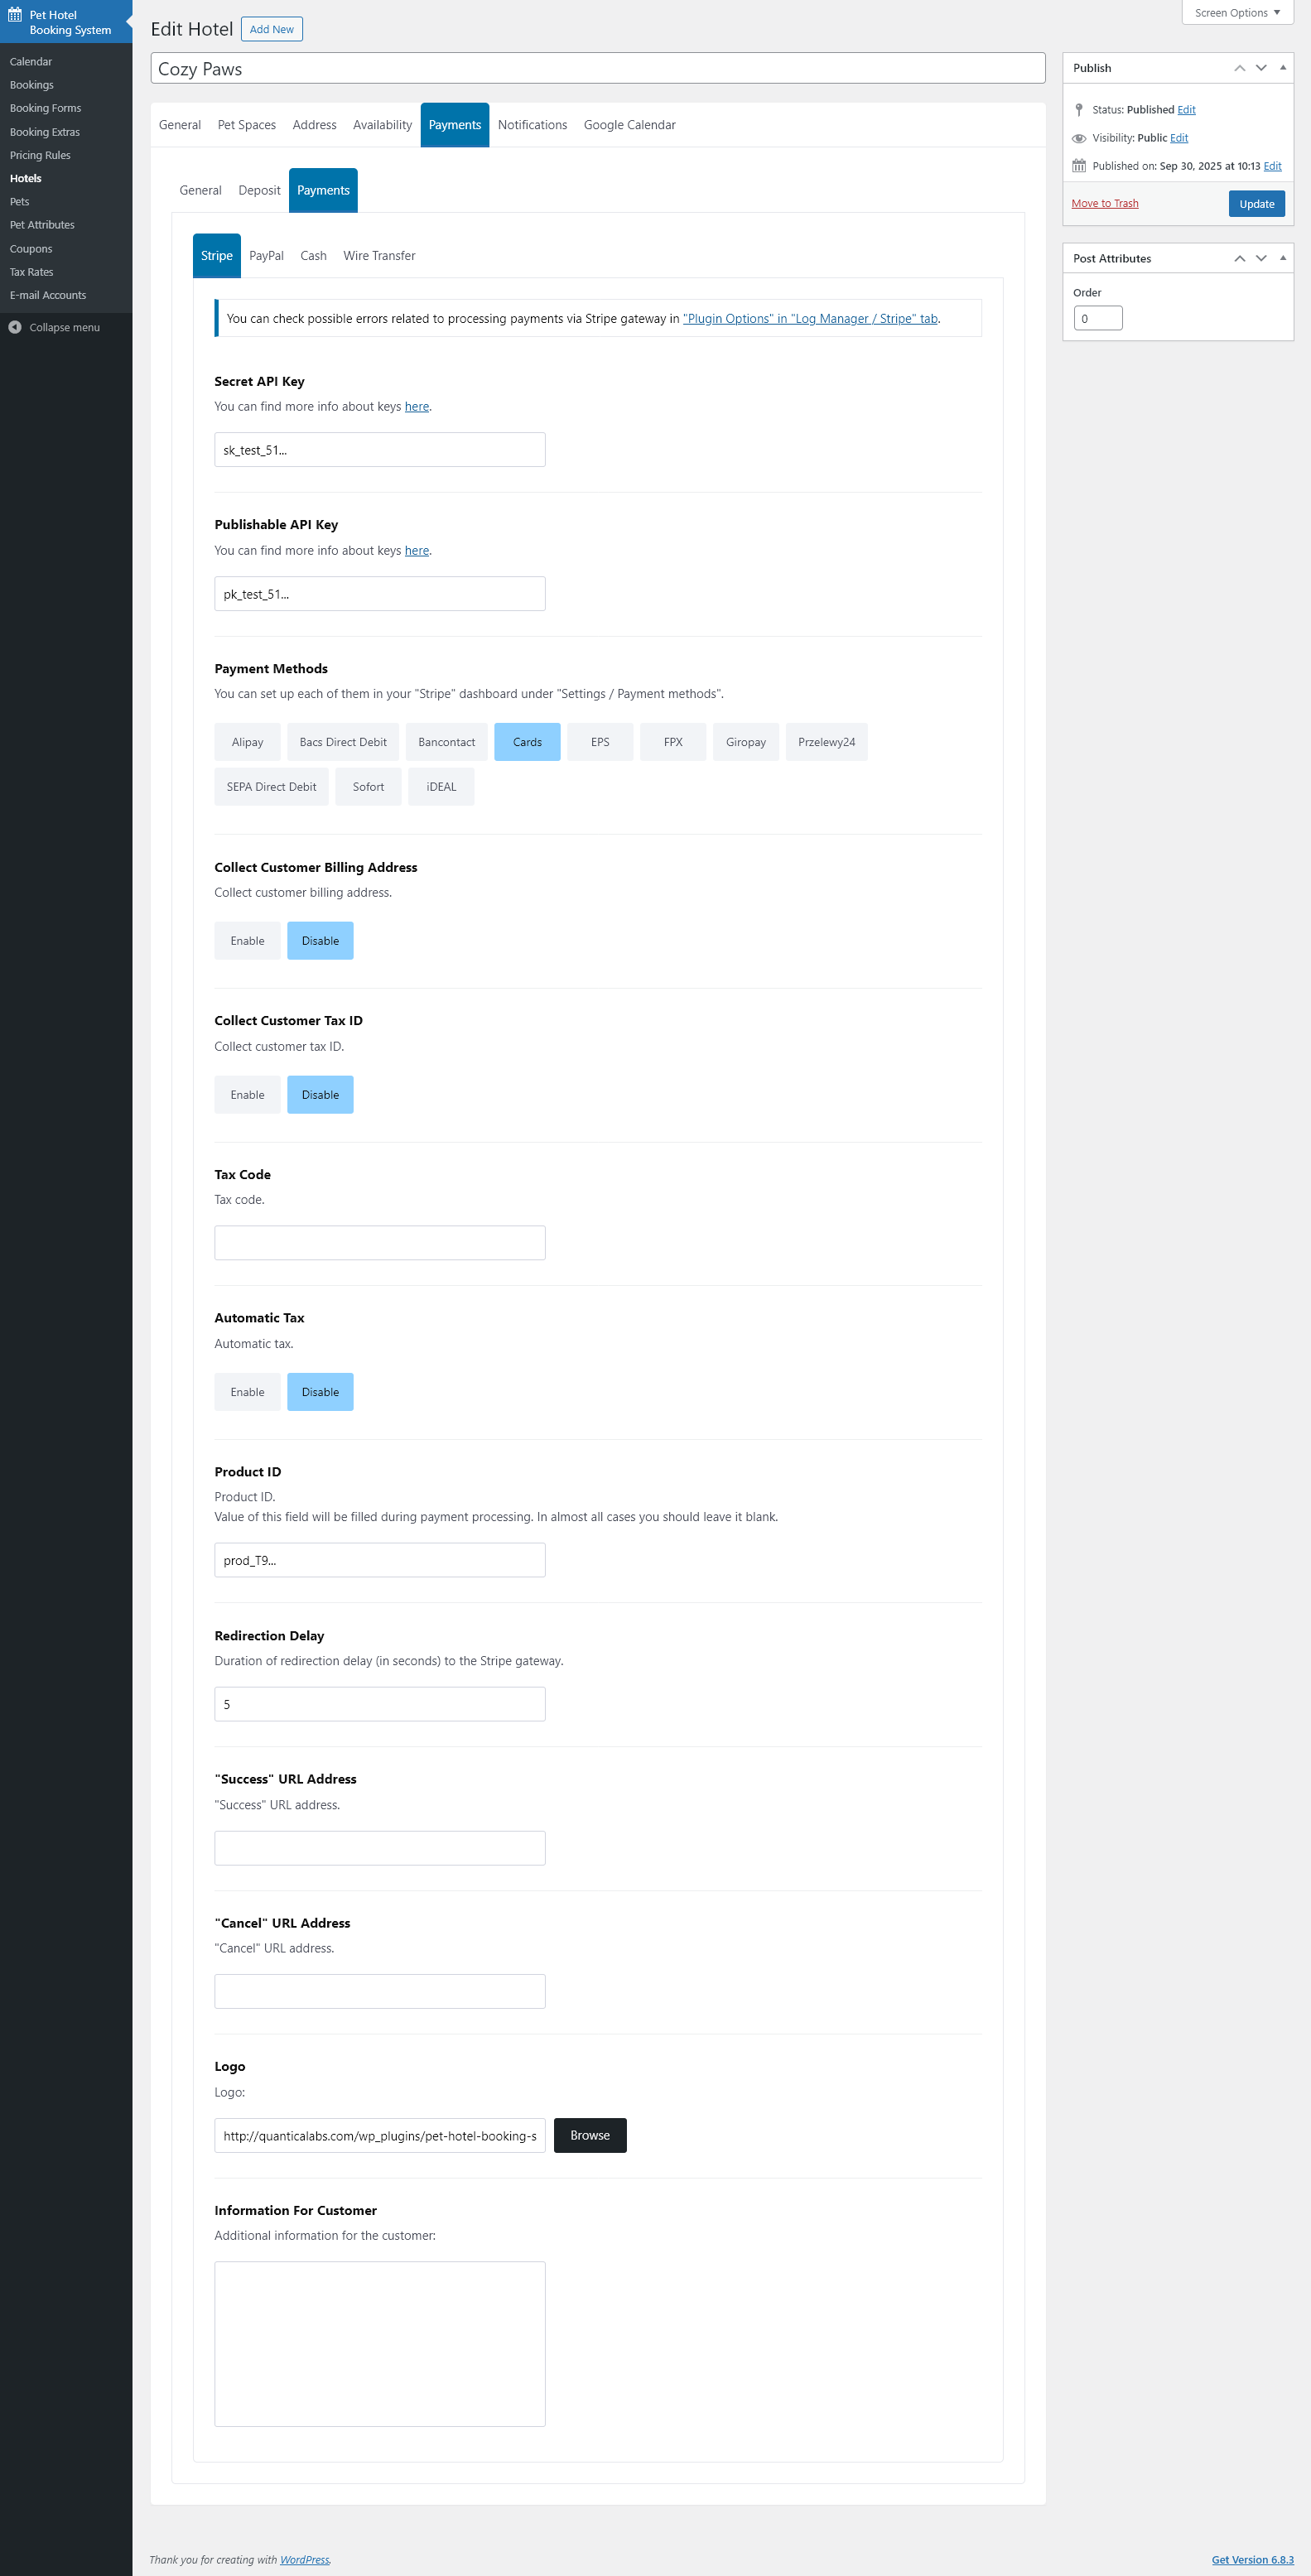Switch to the PayPal gateway tab
The width and height of the screenshot is (1311, 2576).
(266, 256)
